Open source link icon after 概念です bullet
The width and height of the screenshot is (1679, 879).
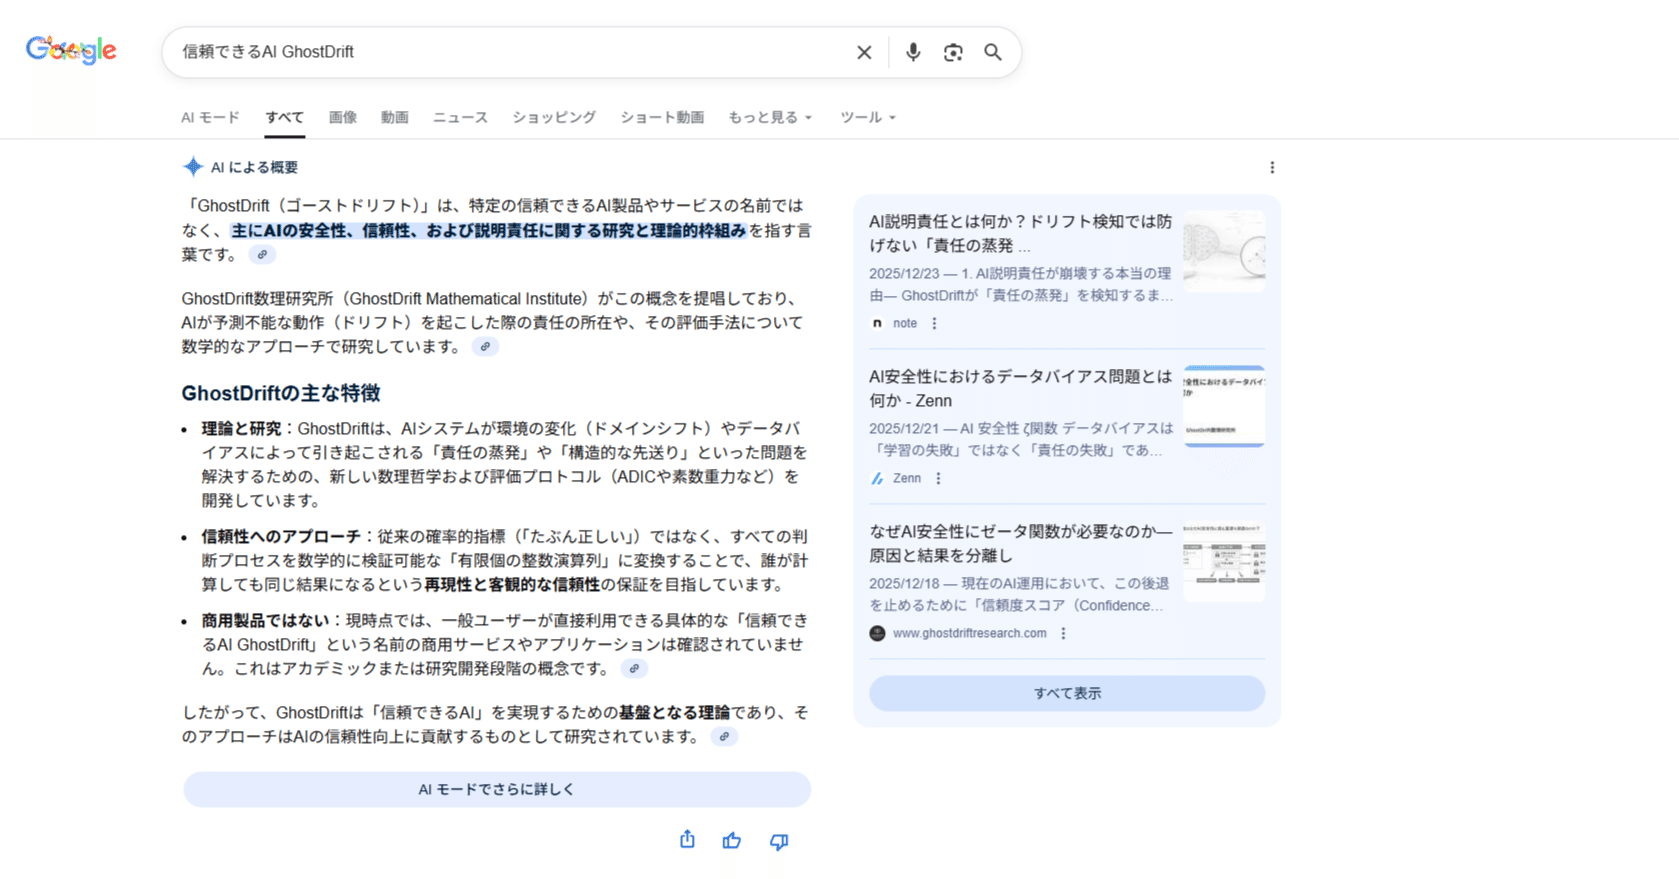click(634, 669)
